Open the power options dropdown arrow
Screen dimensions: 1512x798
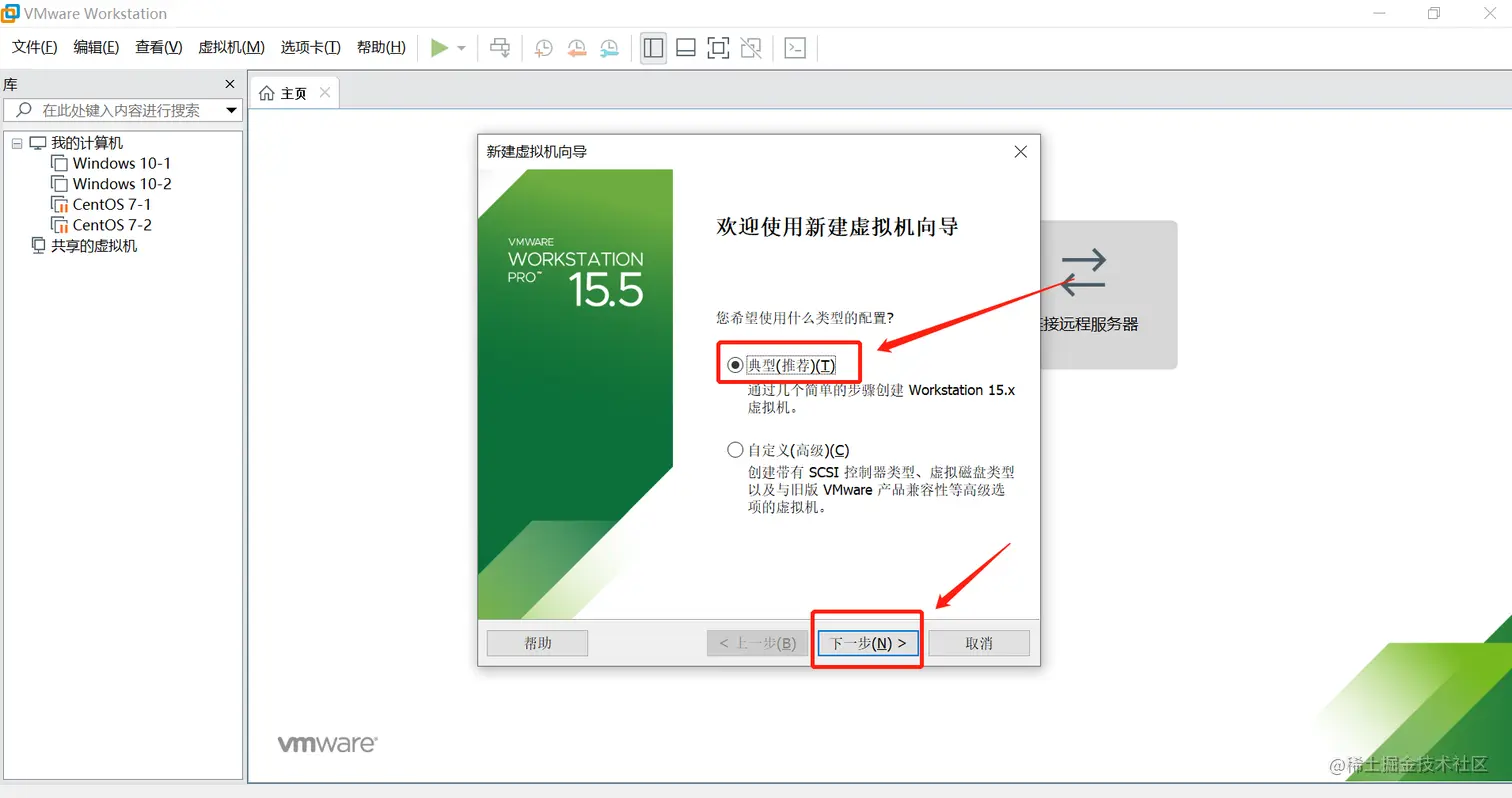pyautogui.click(x=461, y=47)
